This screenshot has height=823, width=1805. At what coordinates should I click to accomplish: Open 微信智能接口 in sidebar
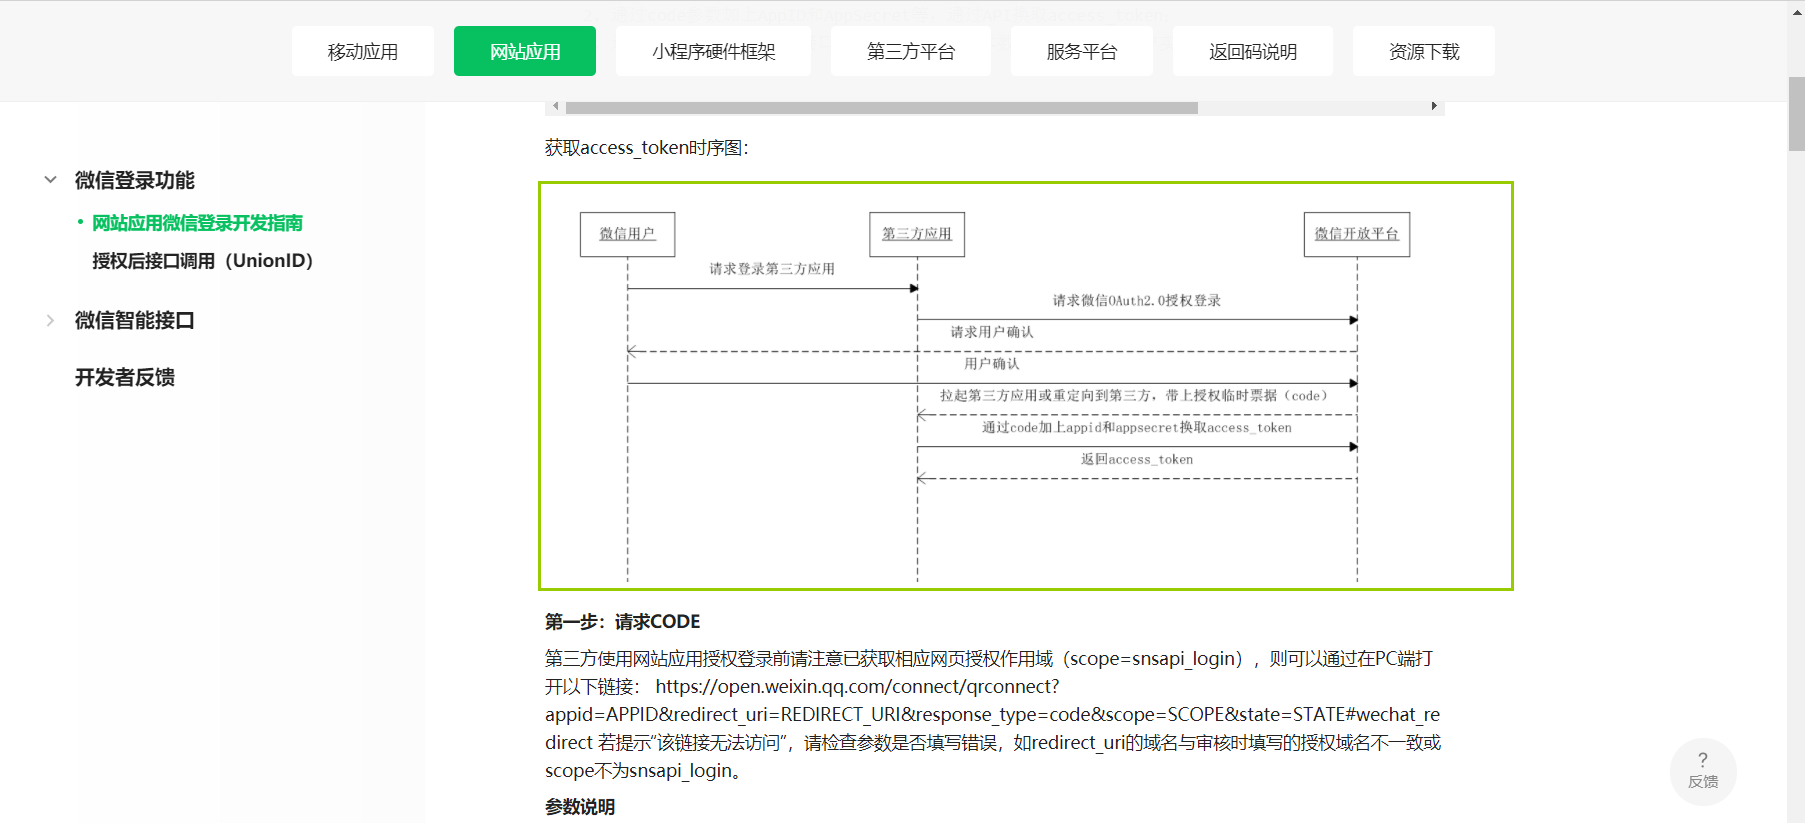pyautogui.click(x=135, y=320)
